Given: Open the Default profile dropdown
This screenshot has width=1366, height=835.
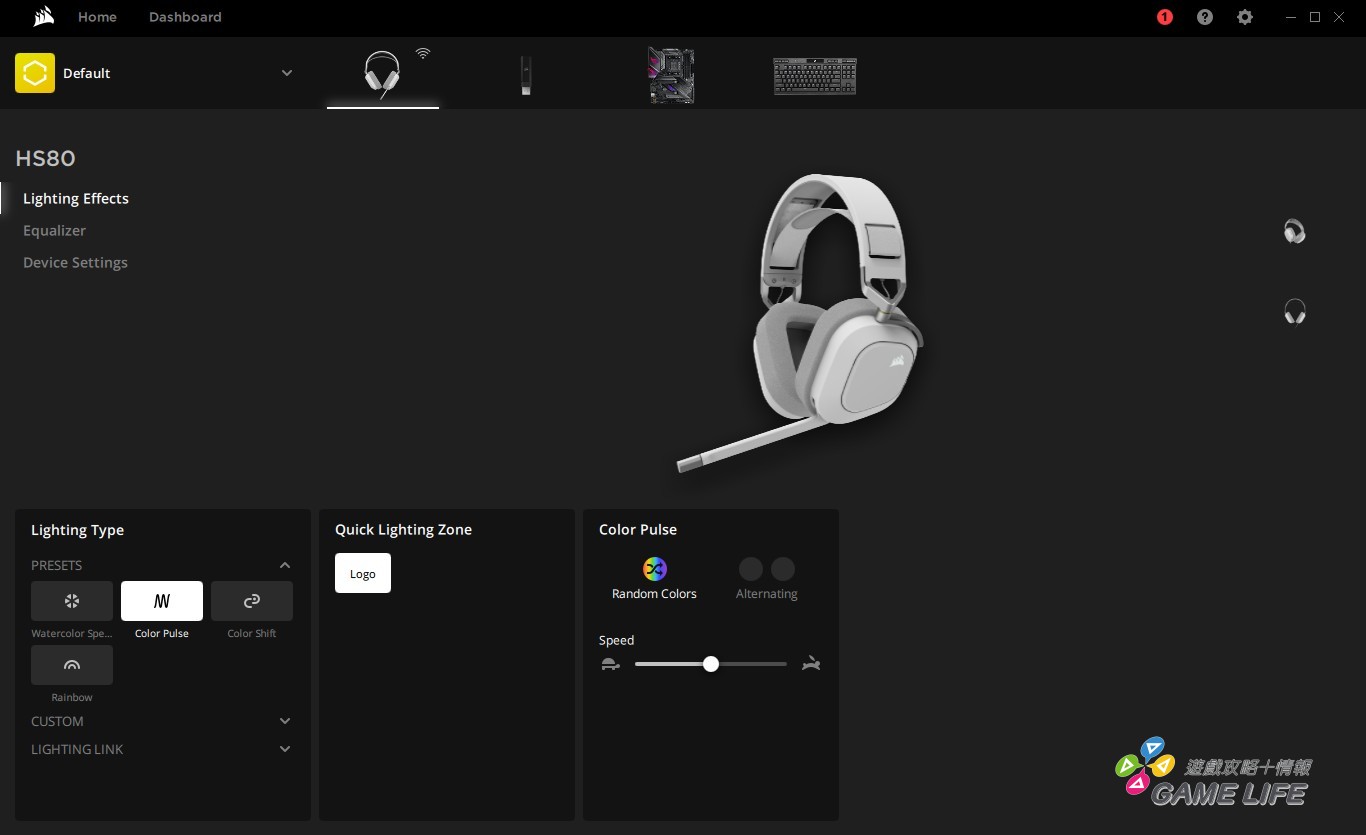Looking at the screenshot, I should [x=286, y=73].
